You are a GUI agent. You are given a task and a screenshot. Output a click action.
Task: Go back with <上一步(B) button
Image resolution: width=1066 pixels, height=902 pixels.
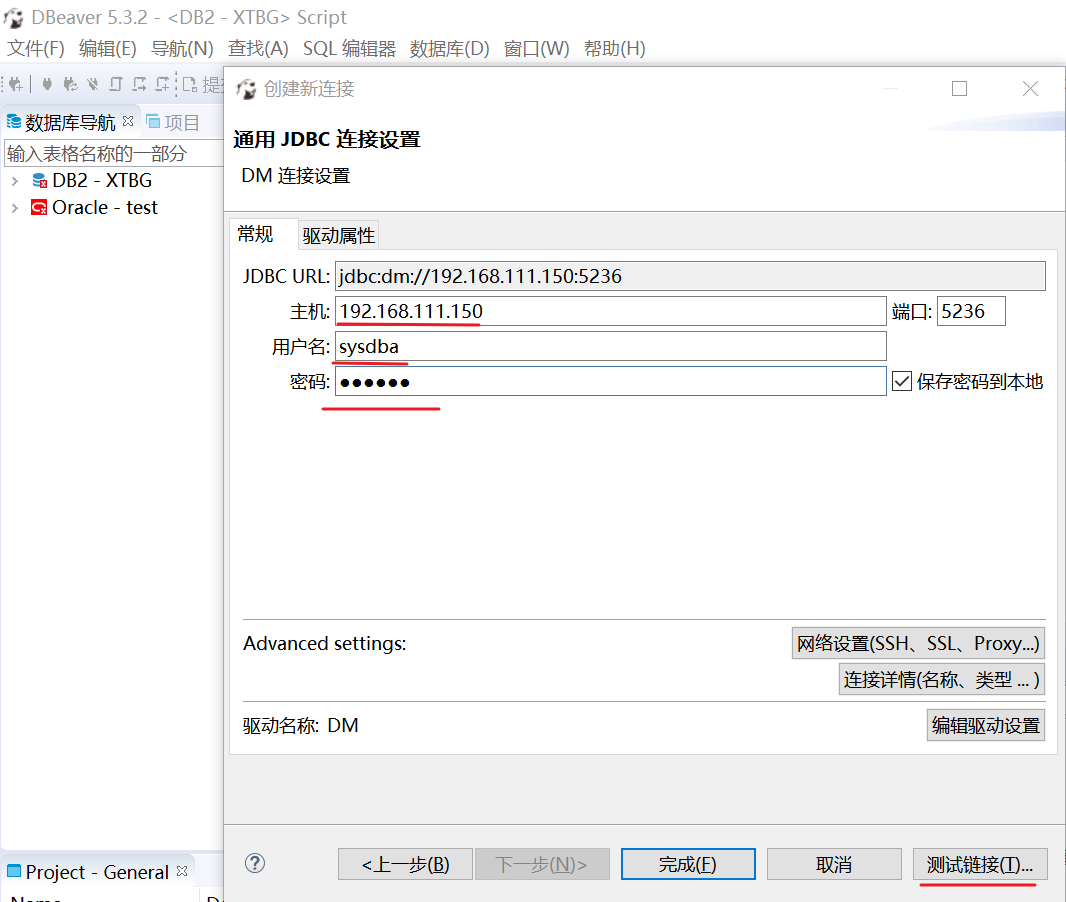[x=405, y=865]
